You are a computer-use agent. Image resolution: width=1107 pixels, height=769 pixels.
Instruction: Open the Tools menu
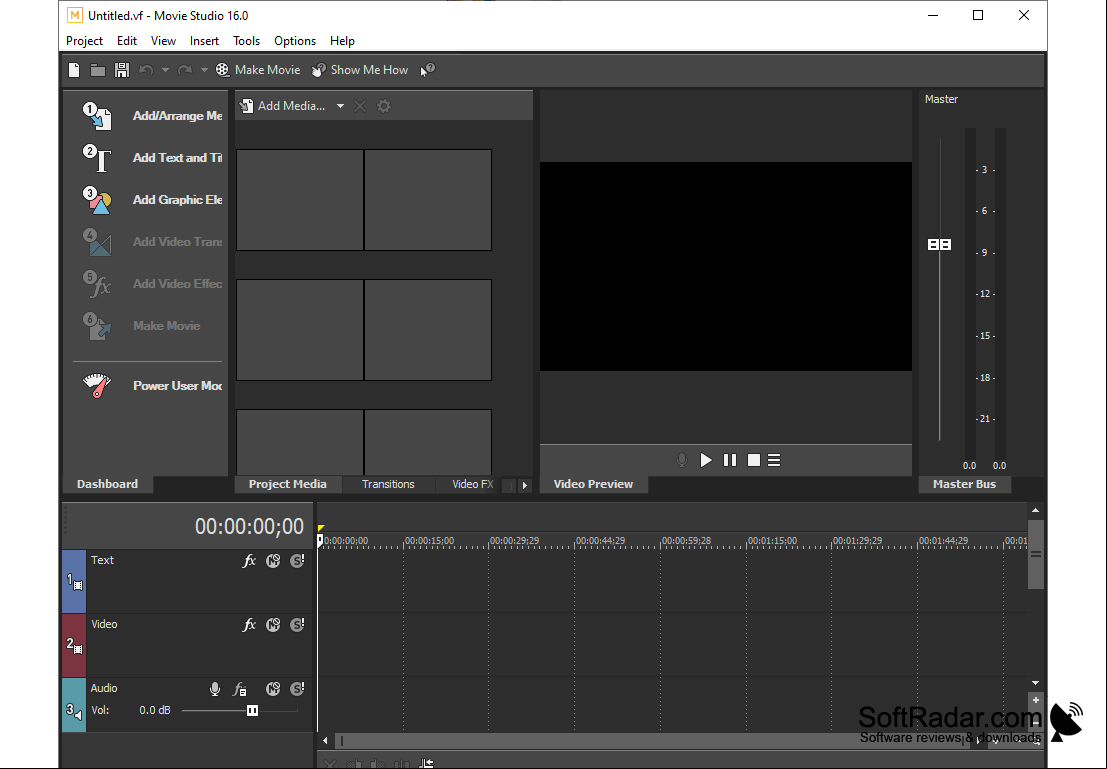pyautogui.click(x=246, y=41)
